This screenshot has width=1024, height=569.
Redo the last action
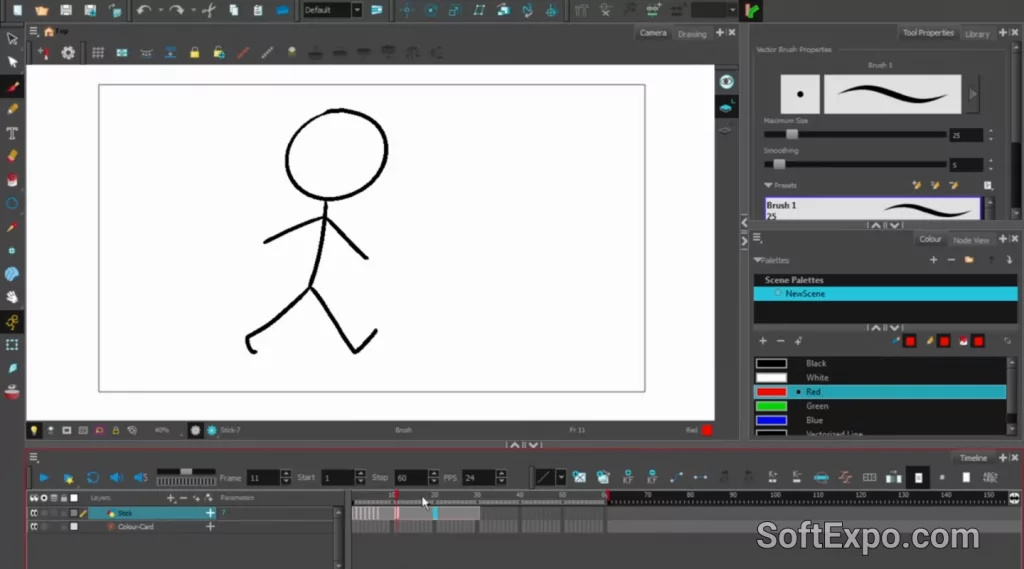click(176, 10)
